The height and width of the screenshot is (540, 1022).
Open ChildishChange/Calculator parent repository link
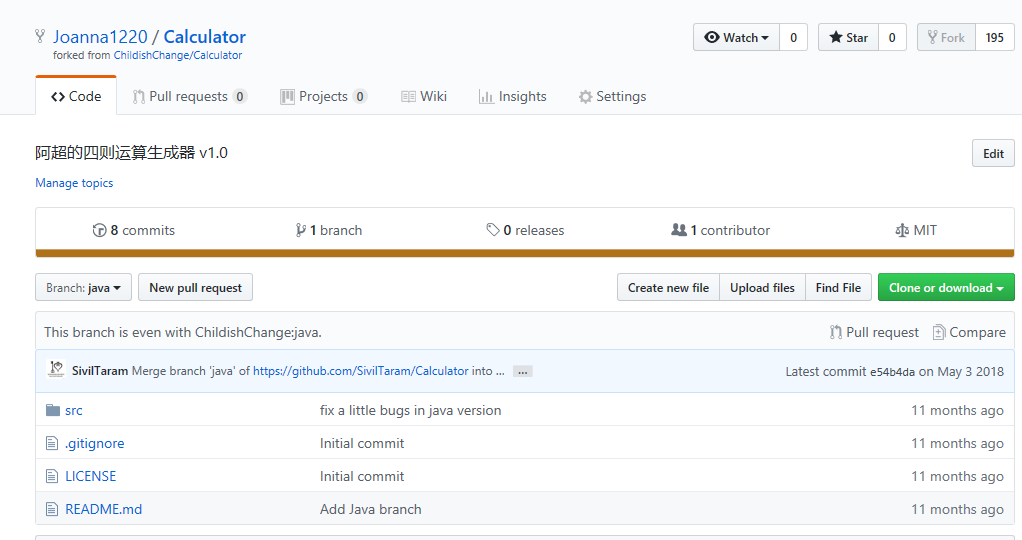(178, 55)
